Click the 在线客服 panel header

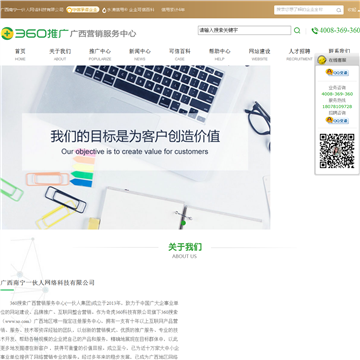pyautogui.click(x=337, y=60)
